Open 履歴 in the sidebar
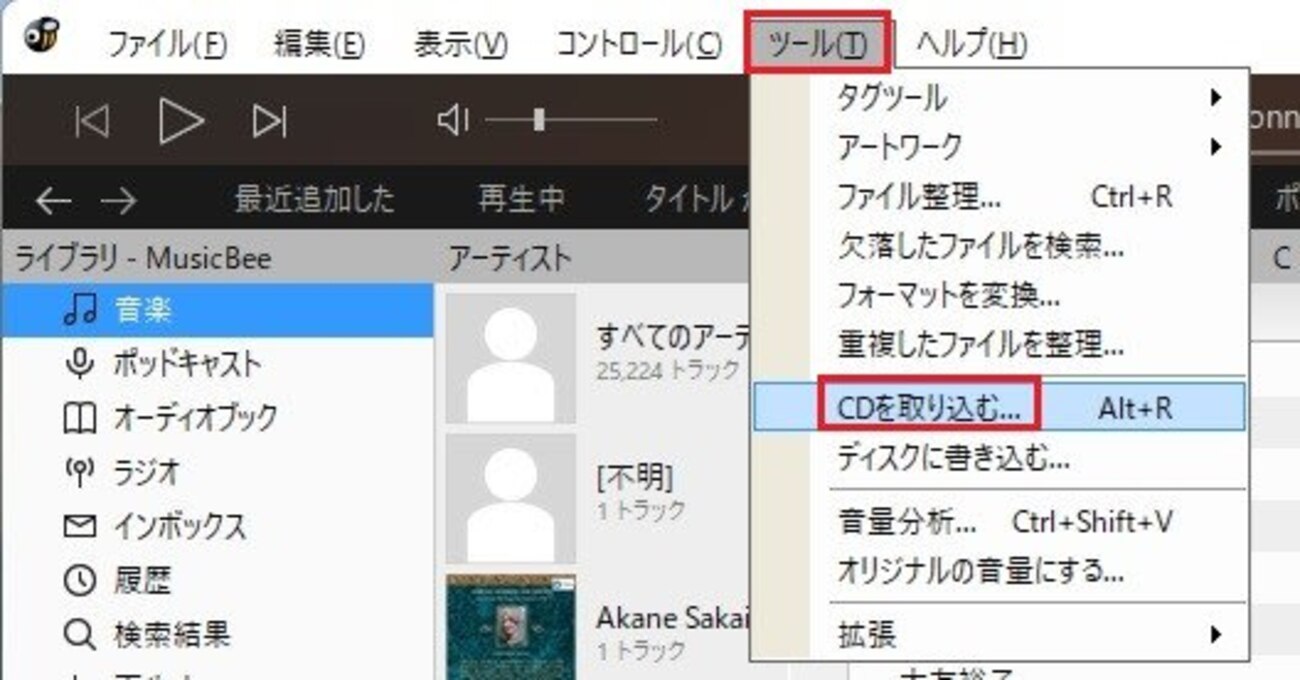 [x=217, y=580]
